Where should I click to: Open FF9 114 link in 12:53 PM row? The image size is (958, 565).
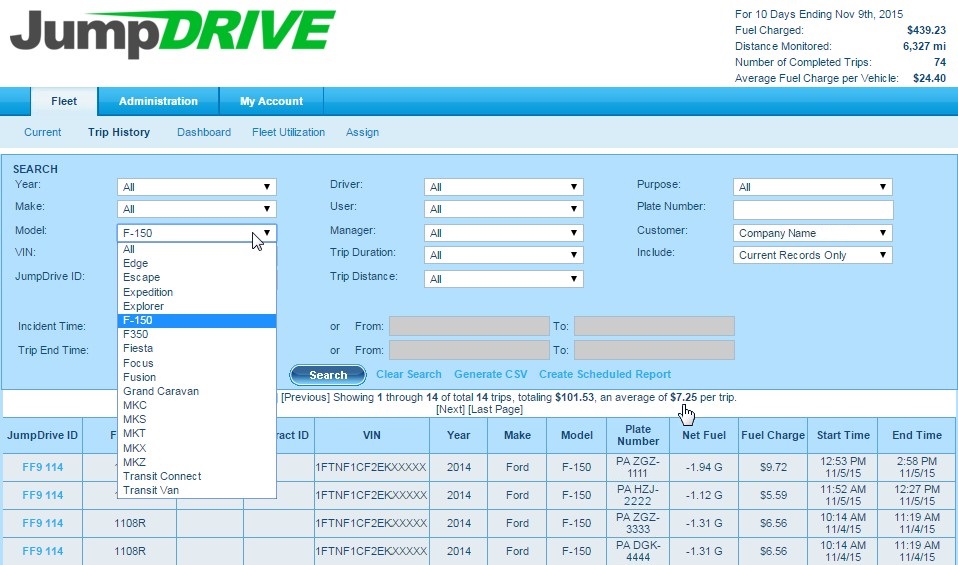[x=43, y=467]
